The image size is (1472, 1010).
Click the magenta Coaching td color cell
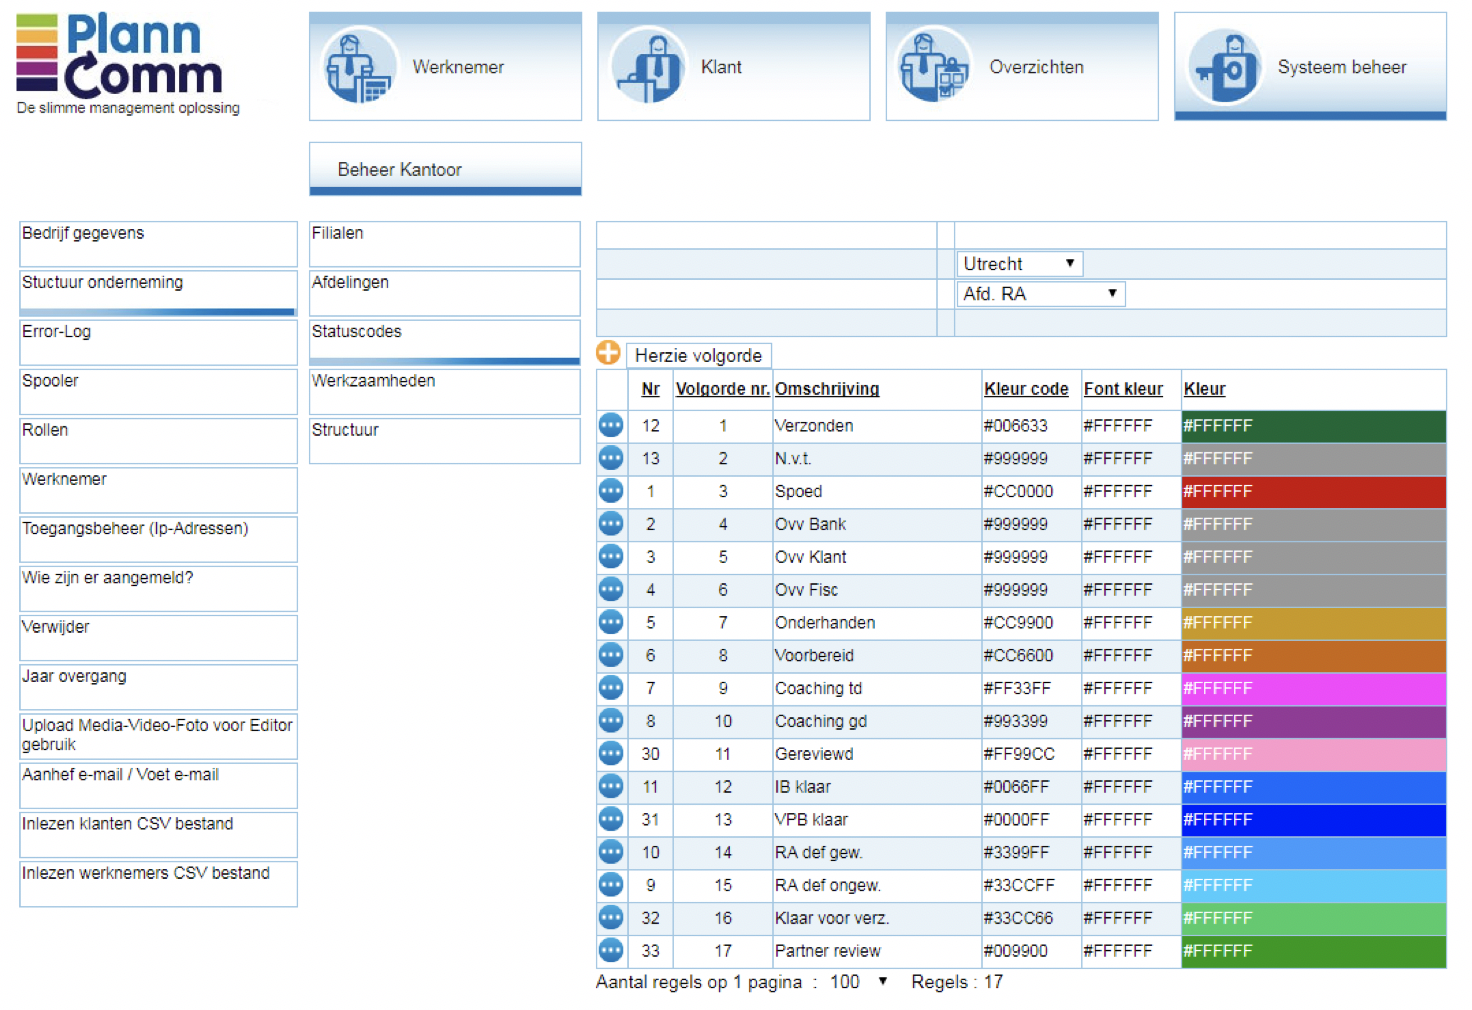[x=1313, y=688]
